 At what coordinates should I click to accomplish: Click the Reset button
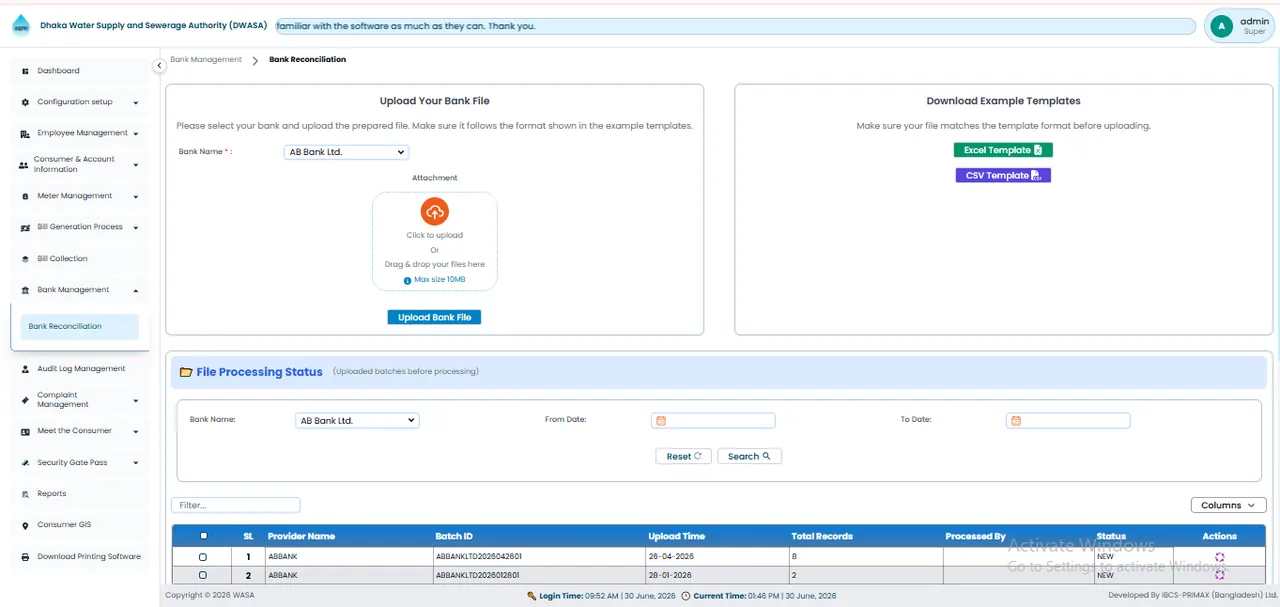pos(683,456)
